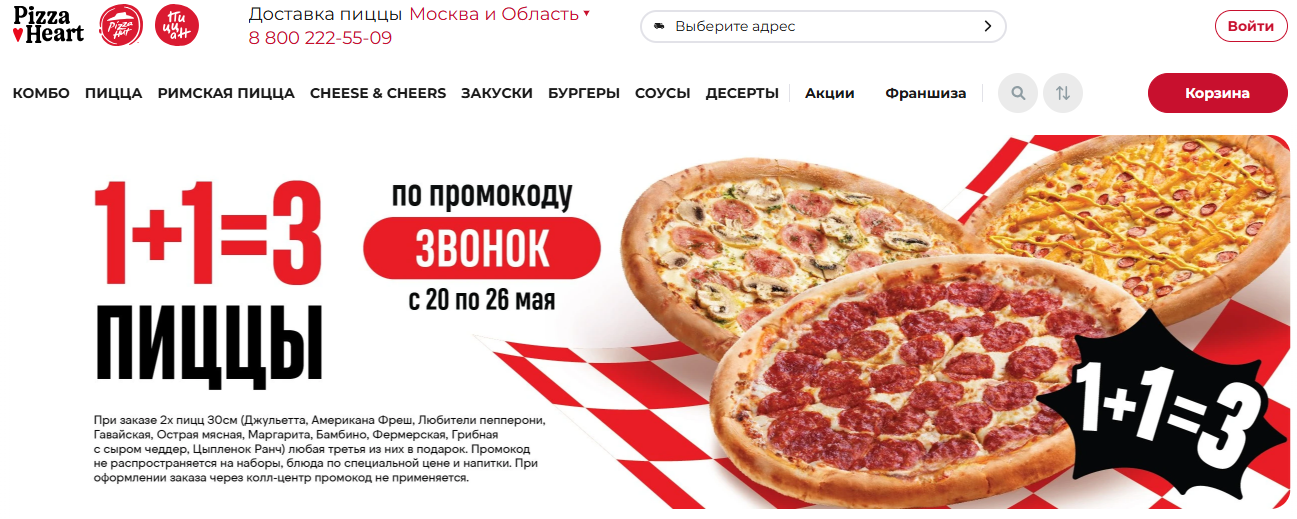Screen dimensions: 1297x519
Task: Click the delivery truck icon in address field
Action: click(658, 26)
